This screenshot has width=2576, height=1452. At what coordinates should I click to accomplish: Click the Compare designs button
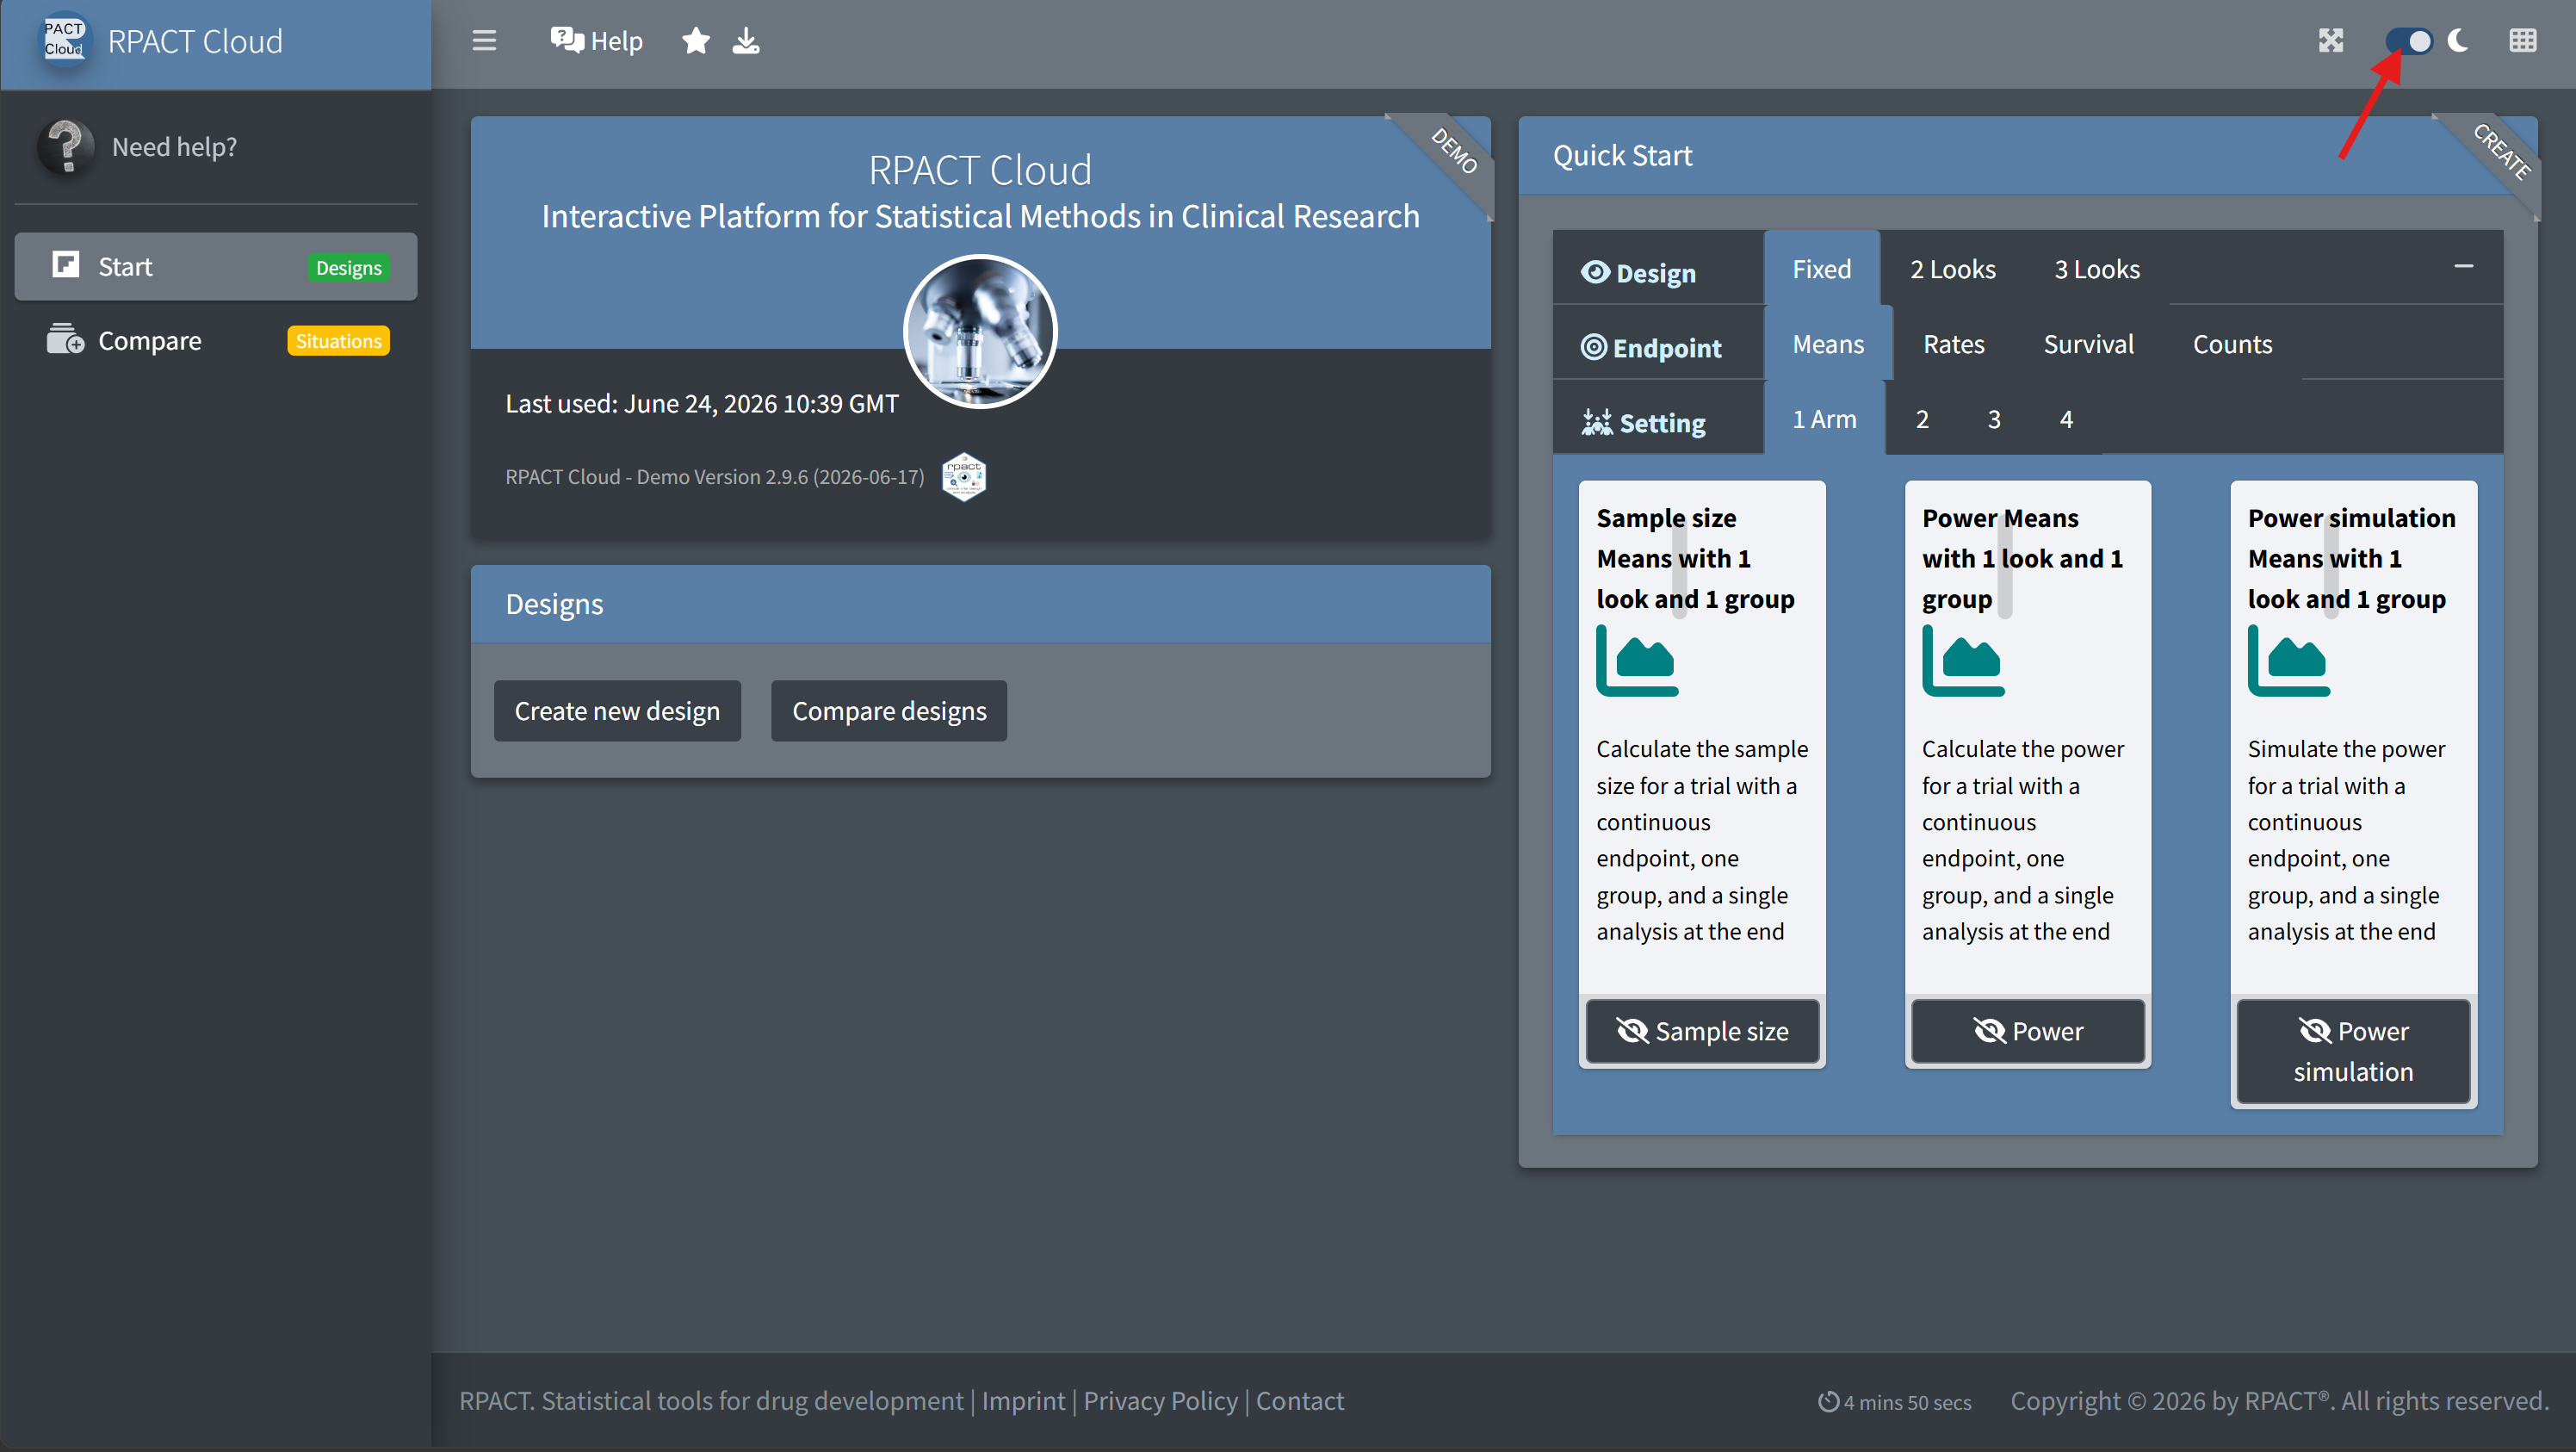889,710
